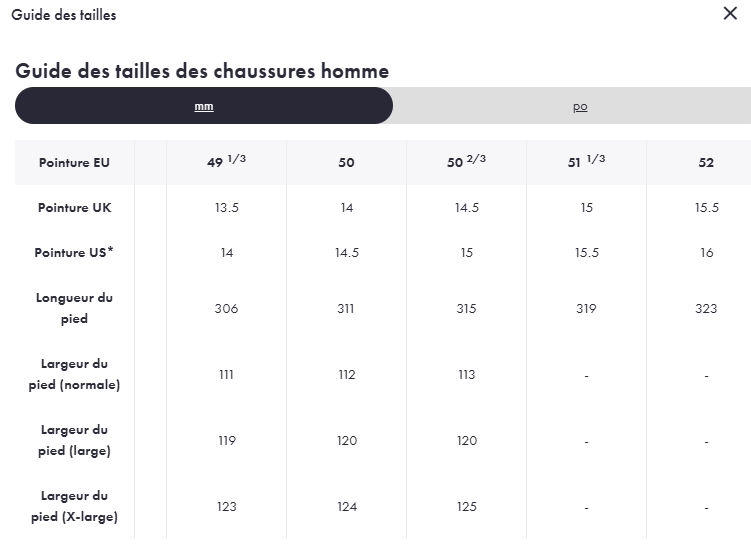Click the Pointure UK row label
Viewport: 751px width, 550px height.
pyautogui.click(x=74, y=208)
